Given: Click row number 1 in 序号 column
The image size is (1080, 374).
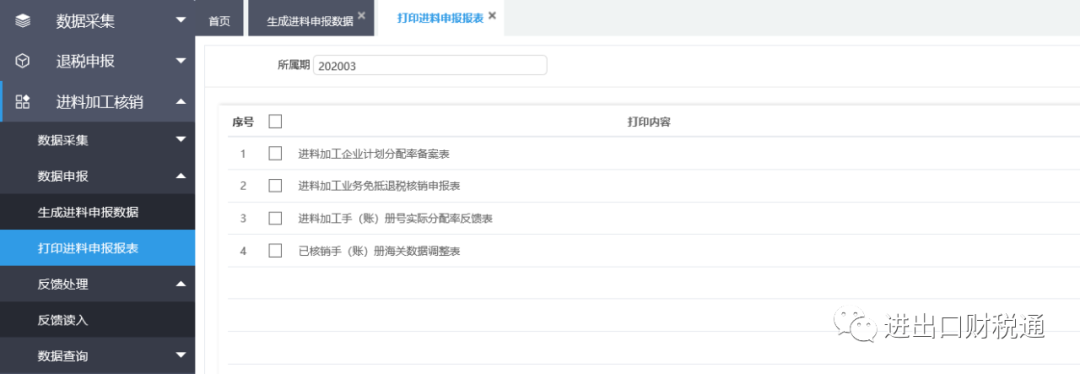Looking at the screenshot, I should (242, 154).
